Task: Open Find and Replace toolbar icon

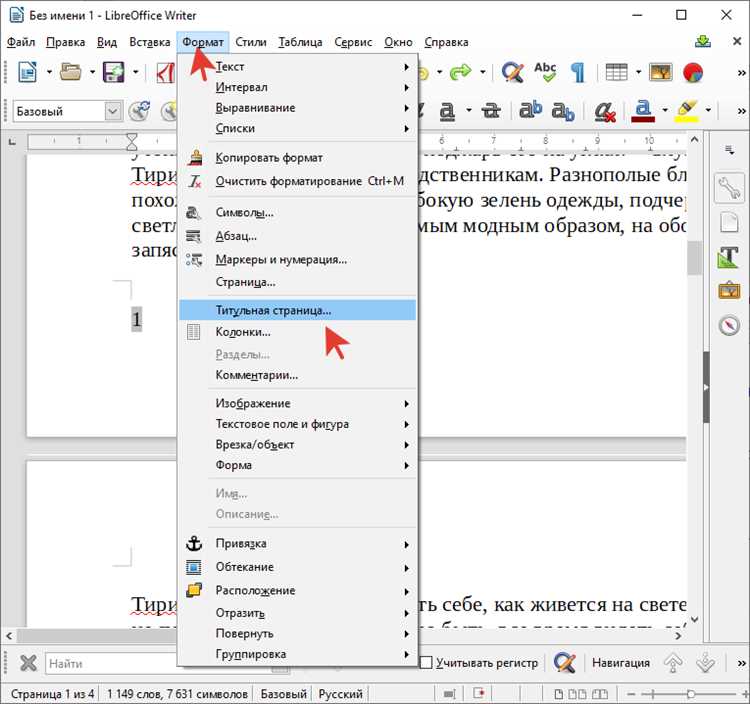Action: tap(513, 73)
